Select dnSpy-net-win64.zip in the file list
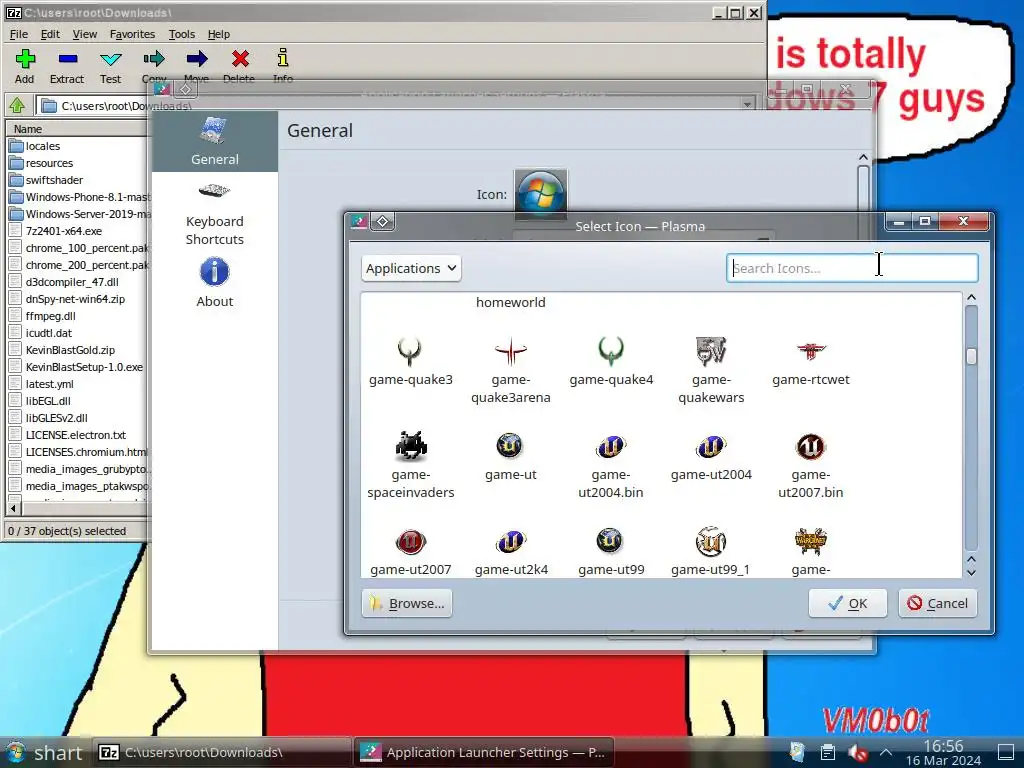The image size is (1024, 768). click(75, 299)
